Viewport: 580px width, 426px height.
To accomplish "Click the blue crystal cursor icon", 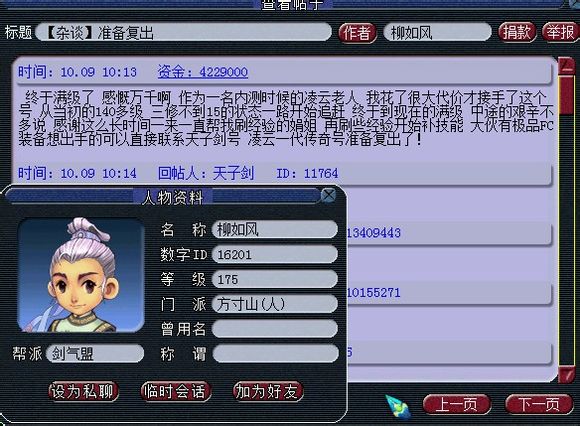I will (x=398, y=406).
